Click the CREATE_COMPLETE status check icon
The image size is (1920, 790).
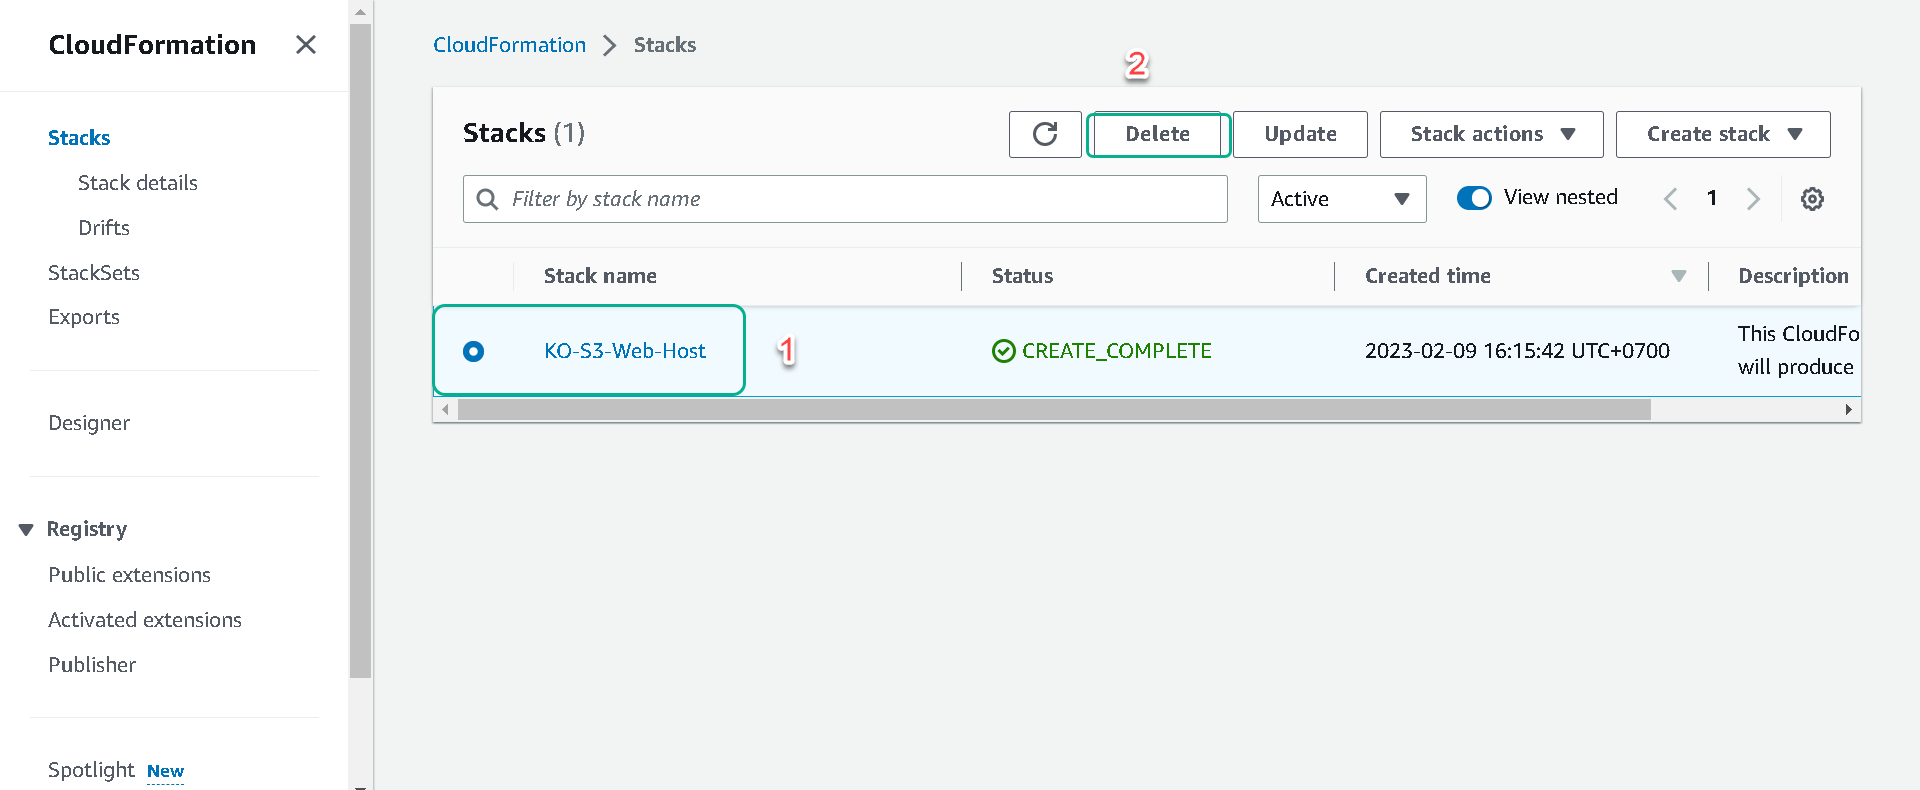coord(1003,351)
